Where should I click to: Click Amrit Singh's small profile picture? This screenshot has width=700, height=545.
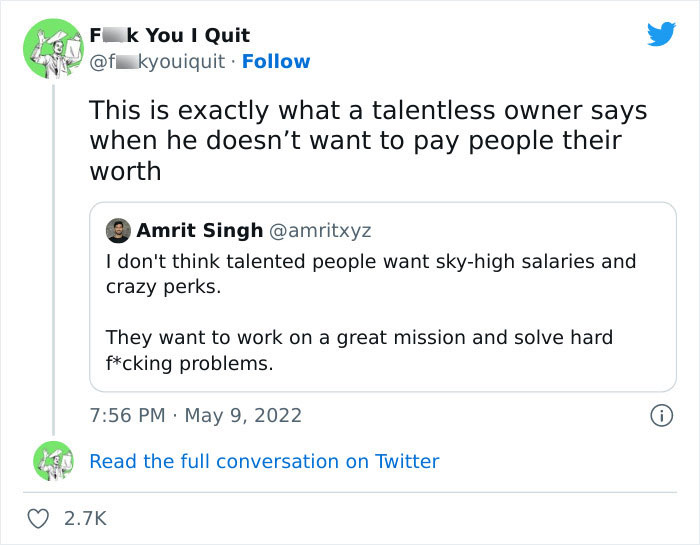118,230
